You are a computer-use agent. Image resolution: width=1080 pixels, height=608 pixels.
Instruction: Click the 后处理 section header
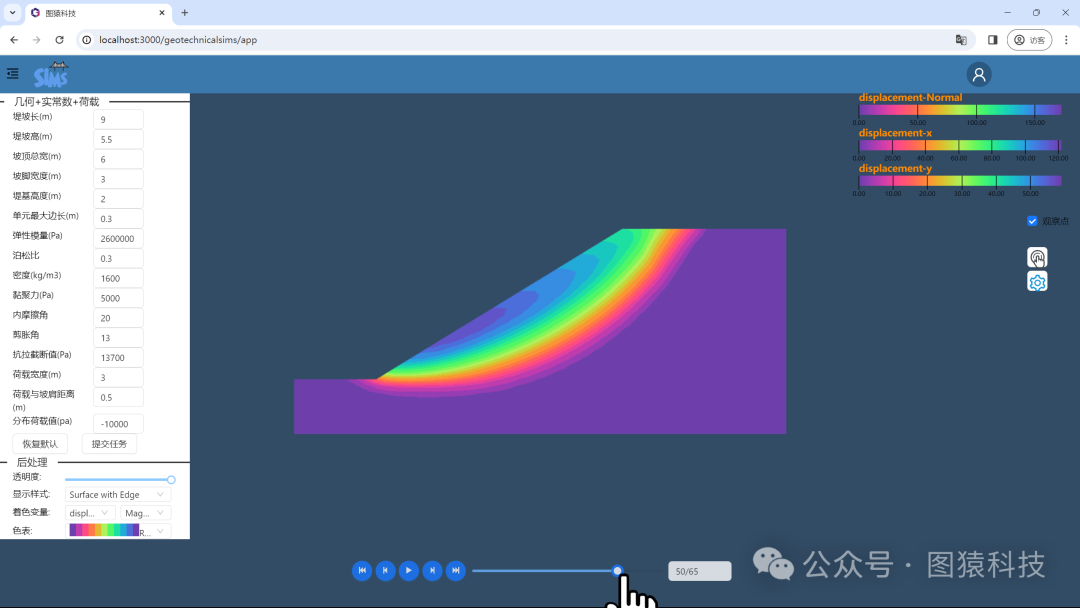(32, 462)
